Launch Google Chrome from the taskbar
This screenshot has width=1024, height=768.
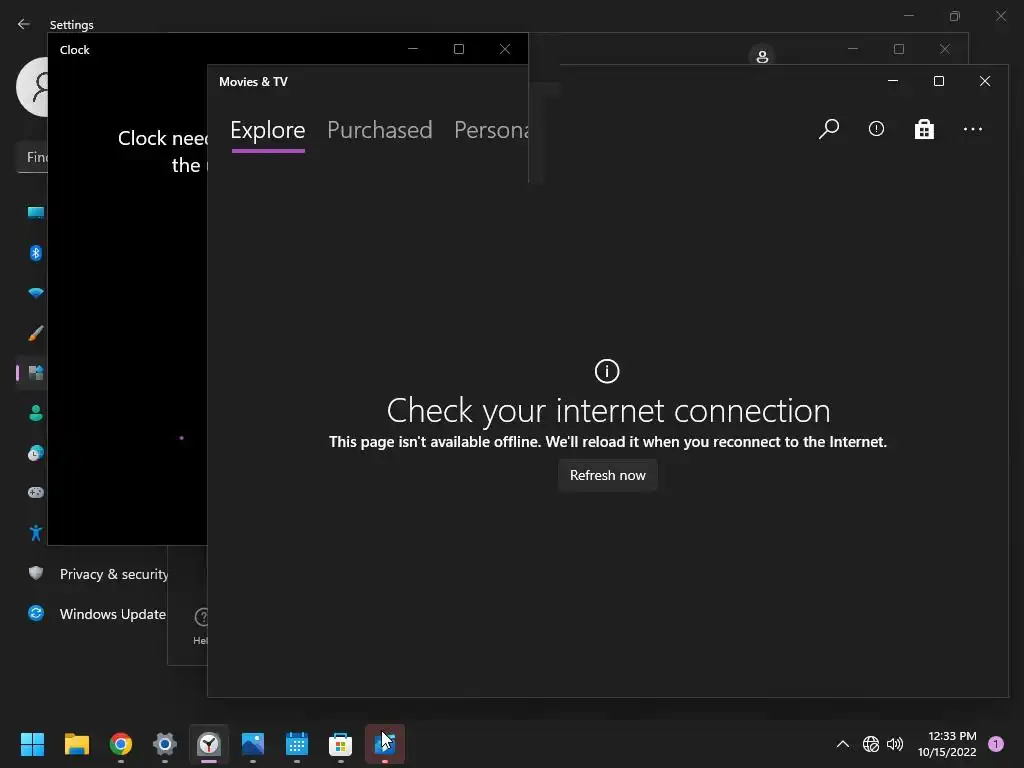click(120, 743)
